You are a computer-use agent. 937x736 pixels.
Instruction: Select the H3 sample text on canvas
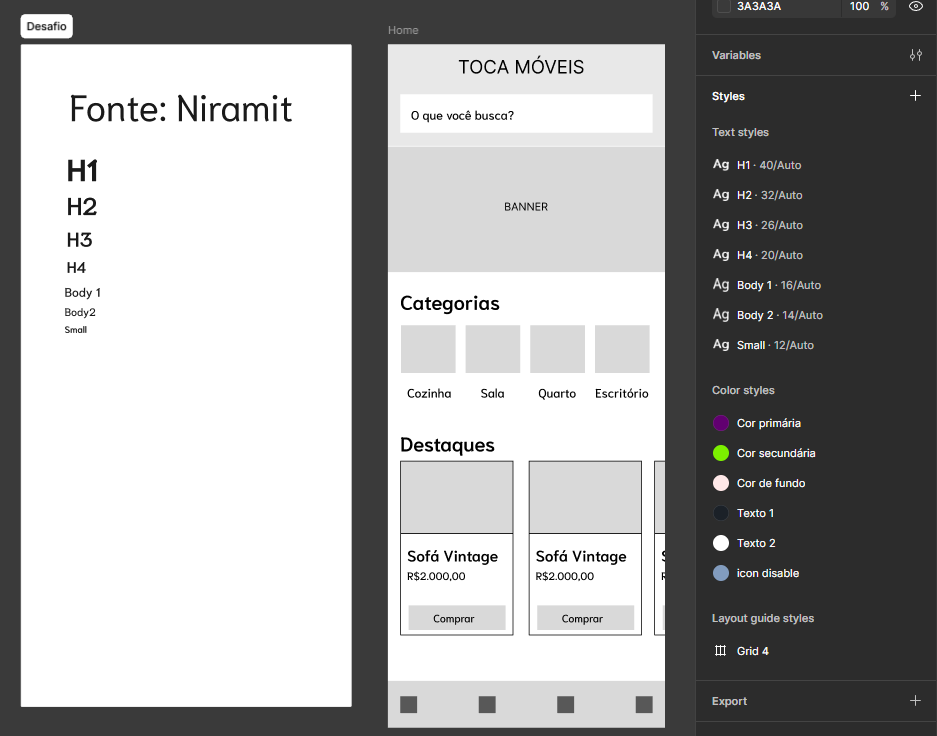(x=79, y=240)
